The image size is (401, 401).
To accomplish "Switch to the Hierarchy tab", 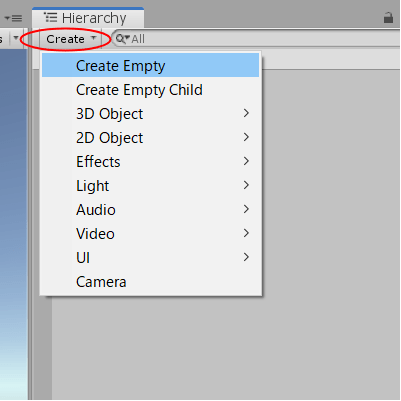I will [x=88, y=18].
